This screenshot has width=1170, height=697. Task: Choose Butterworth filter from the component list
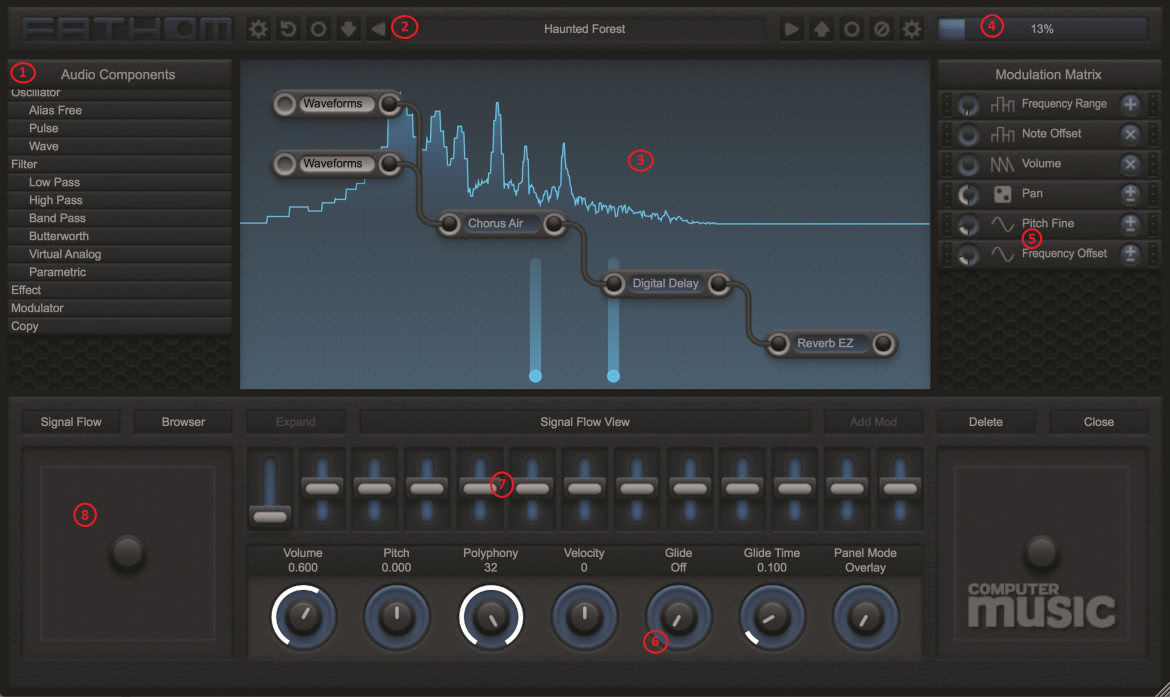tap(119, 237)
